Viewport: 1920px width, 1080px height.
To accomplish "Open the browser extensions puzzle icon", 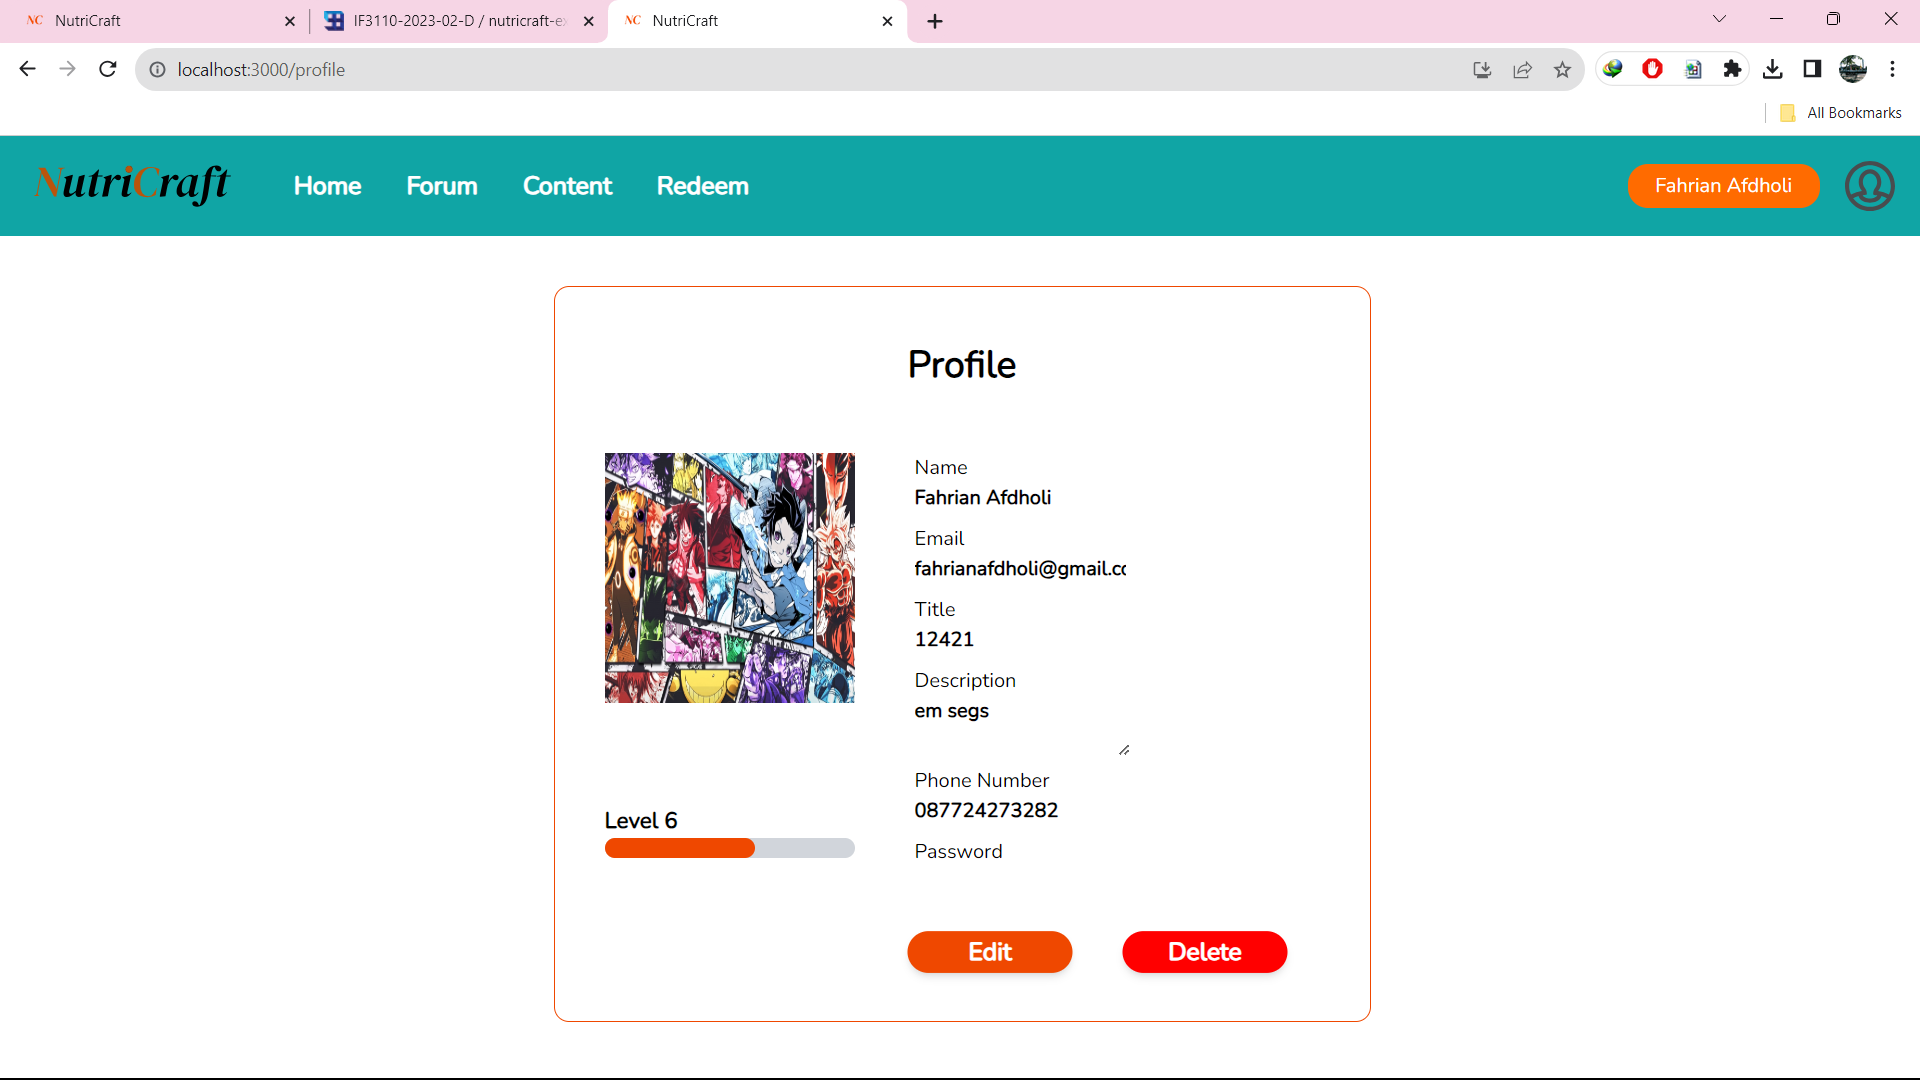I will [1732, 69].
